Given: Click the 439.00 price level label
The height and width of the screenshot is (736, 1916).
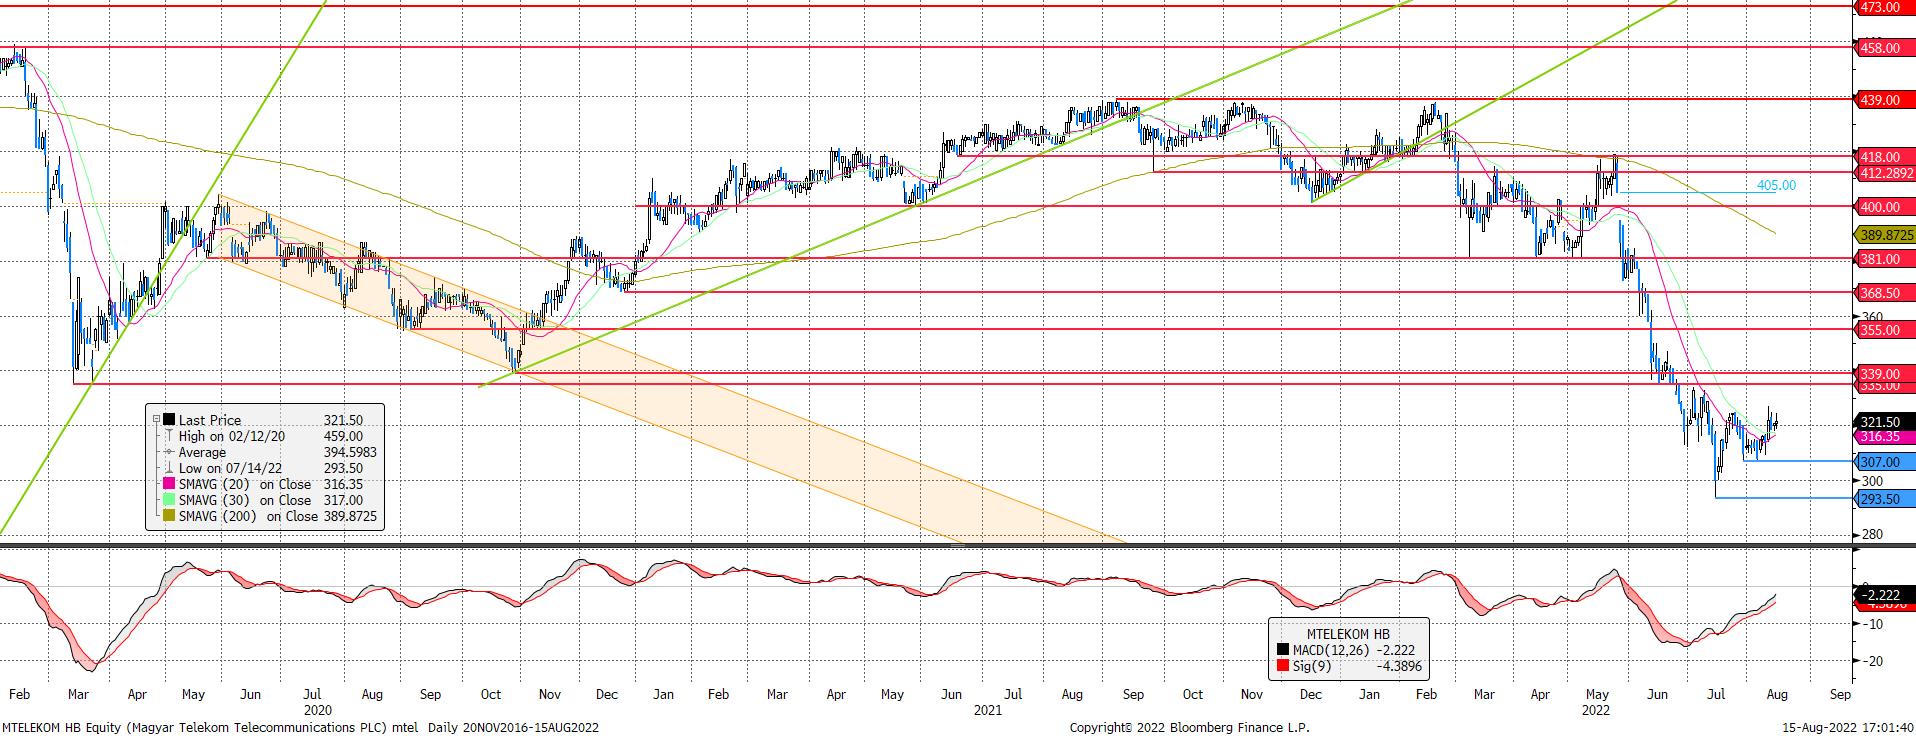Looking at the screenshot, I should 1885,100.
